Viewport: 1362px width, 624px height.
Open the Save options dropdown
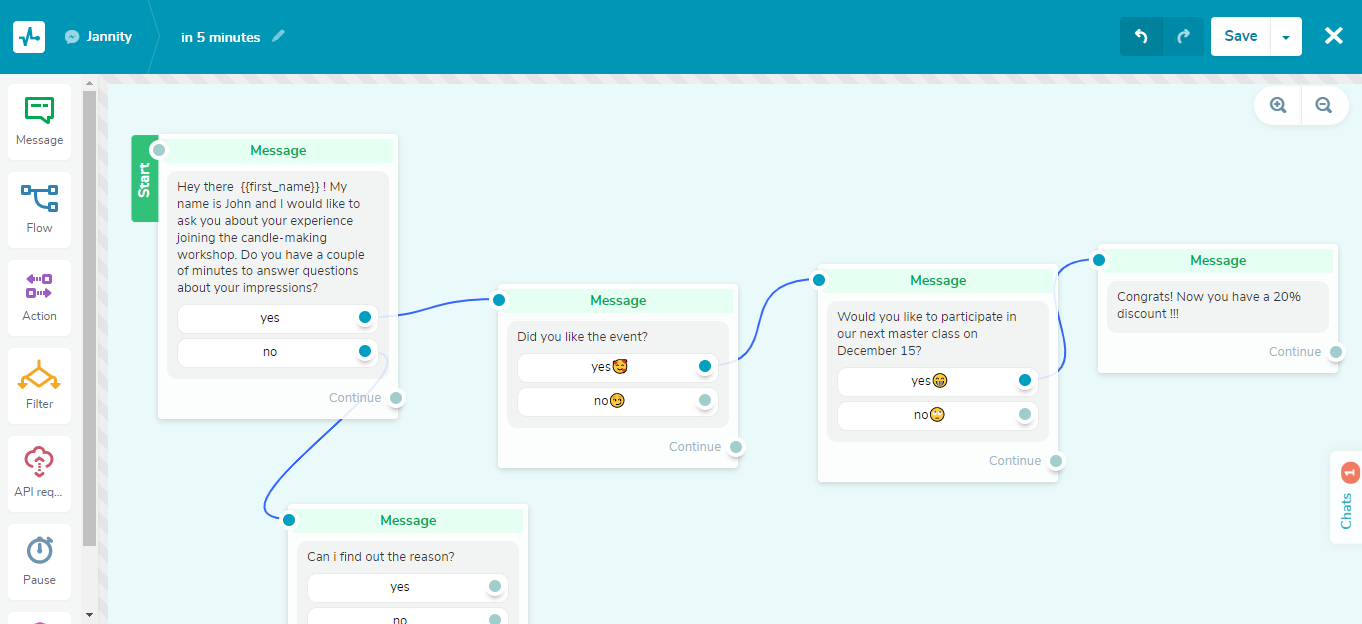point(1287,35)
